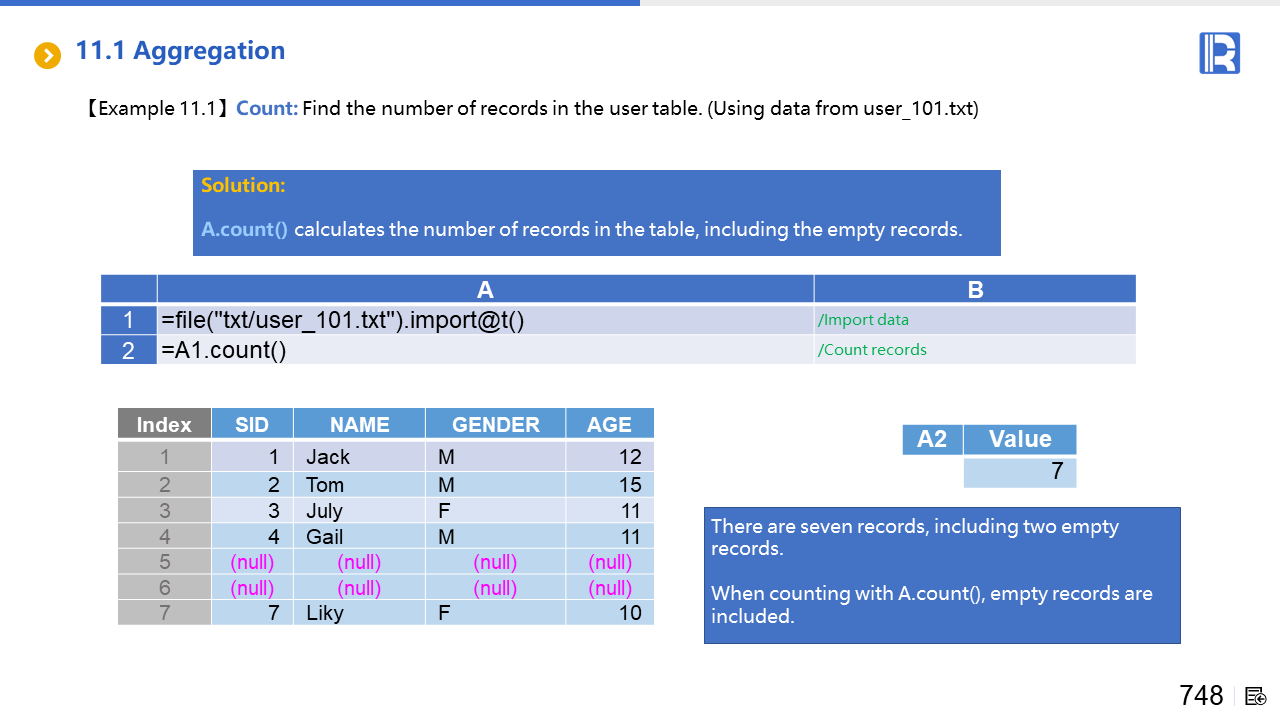Select the Liky row index 7

pyautogui.click(x=164, y=613)
